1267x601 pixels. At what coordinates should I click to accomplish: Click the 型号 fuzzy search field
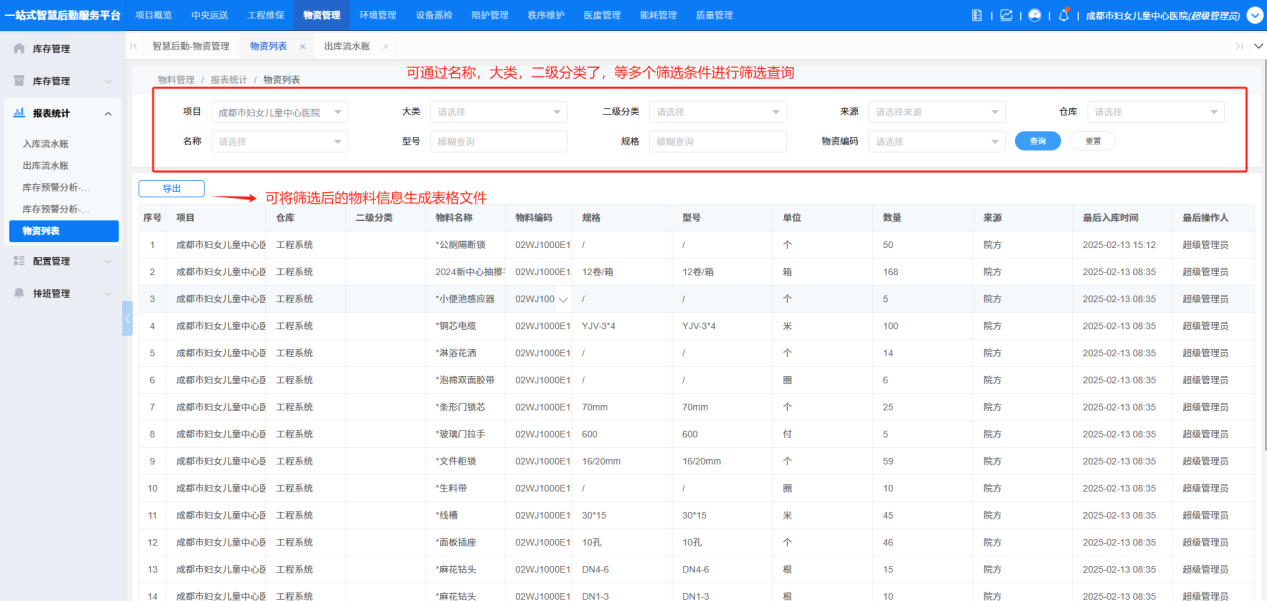point(498,142)
